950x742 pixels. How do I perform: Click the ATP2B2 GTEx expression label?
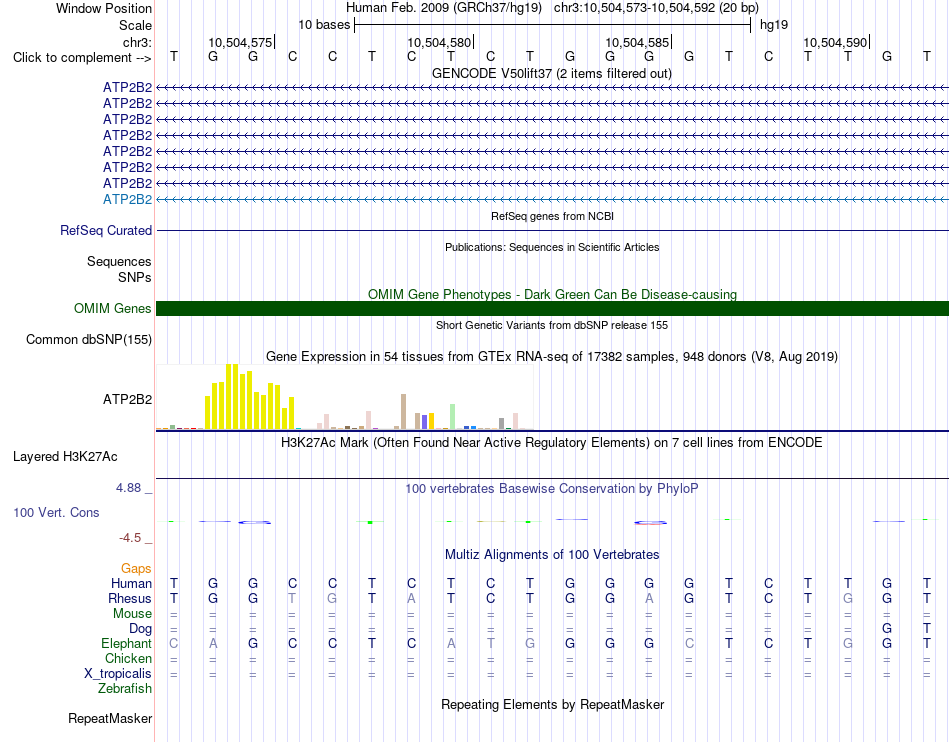pos(127,400)
